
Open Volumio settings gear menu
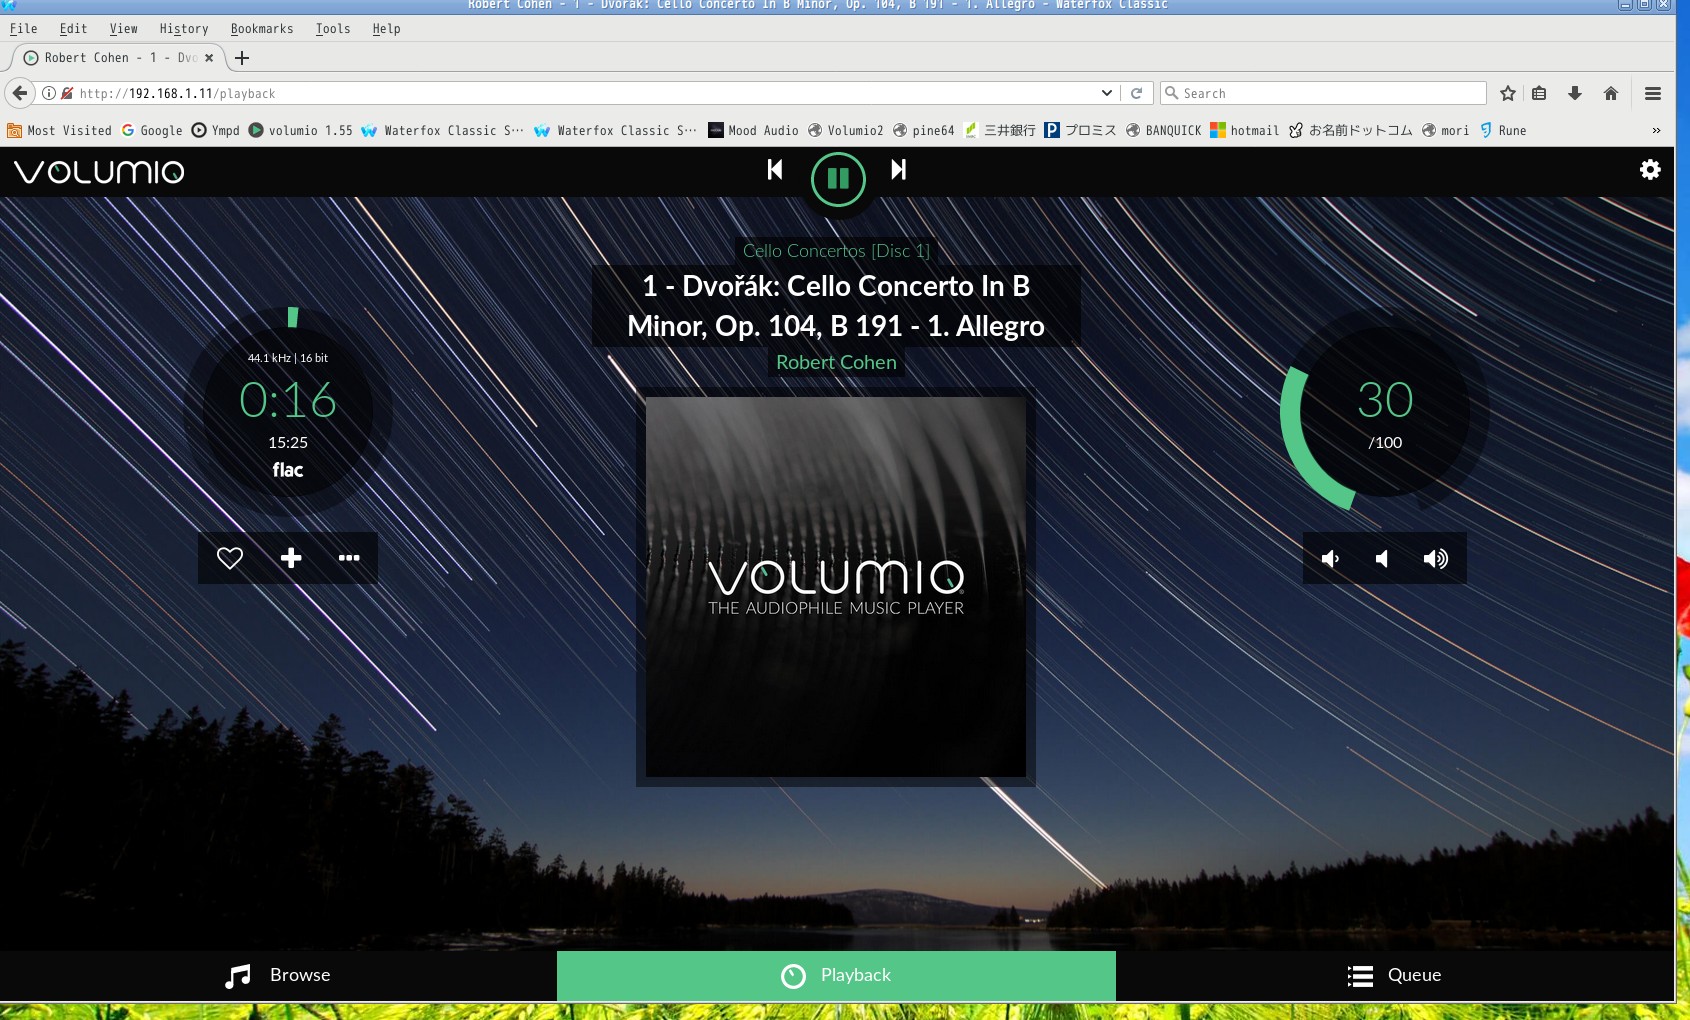point(1650,170)
